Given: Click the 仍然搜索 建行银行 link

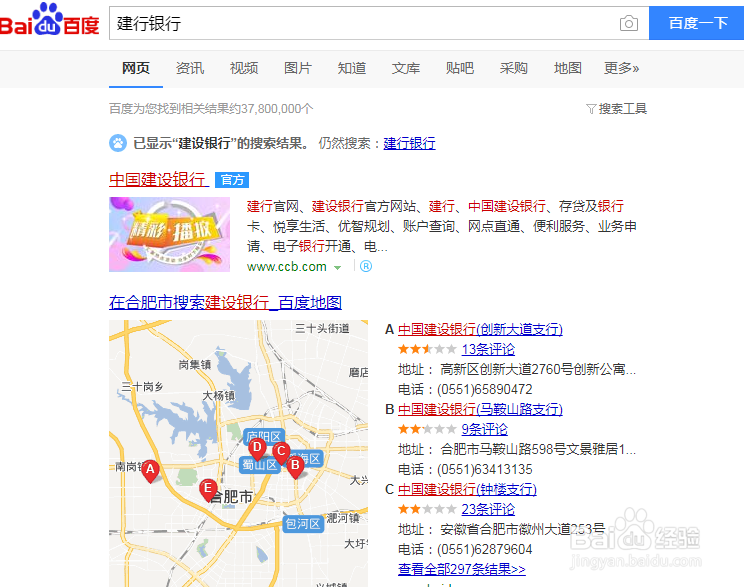Looking at the screenshot, I should [x=409, y=143].
